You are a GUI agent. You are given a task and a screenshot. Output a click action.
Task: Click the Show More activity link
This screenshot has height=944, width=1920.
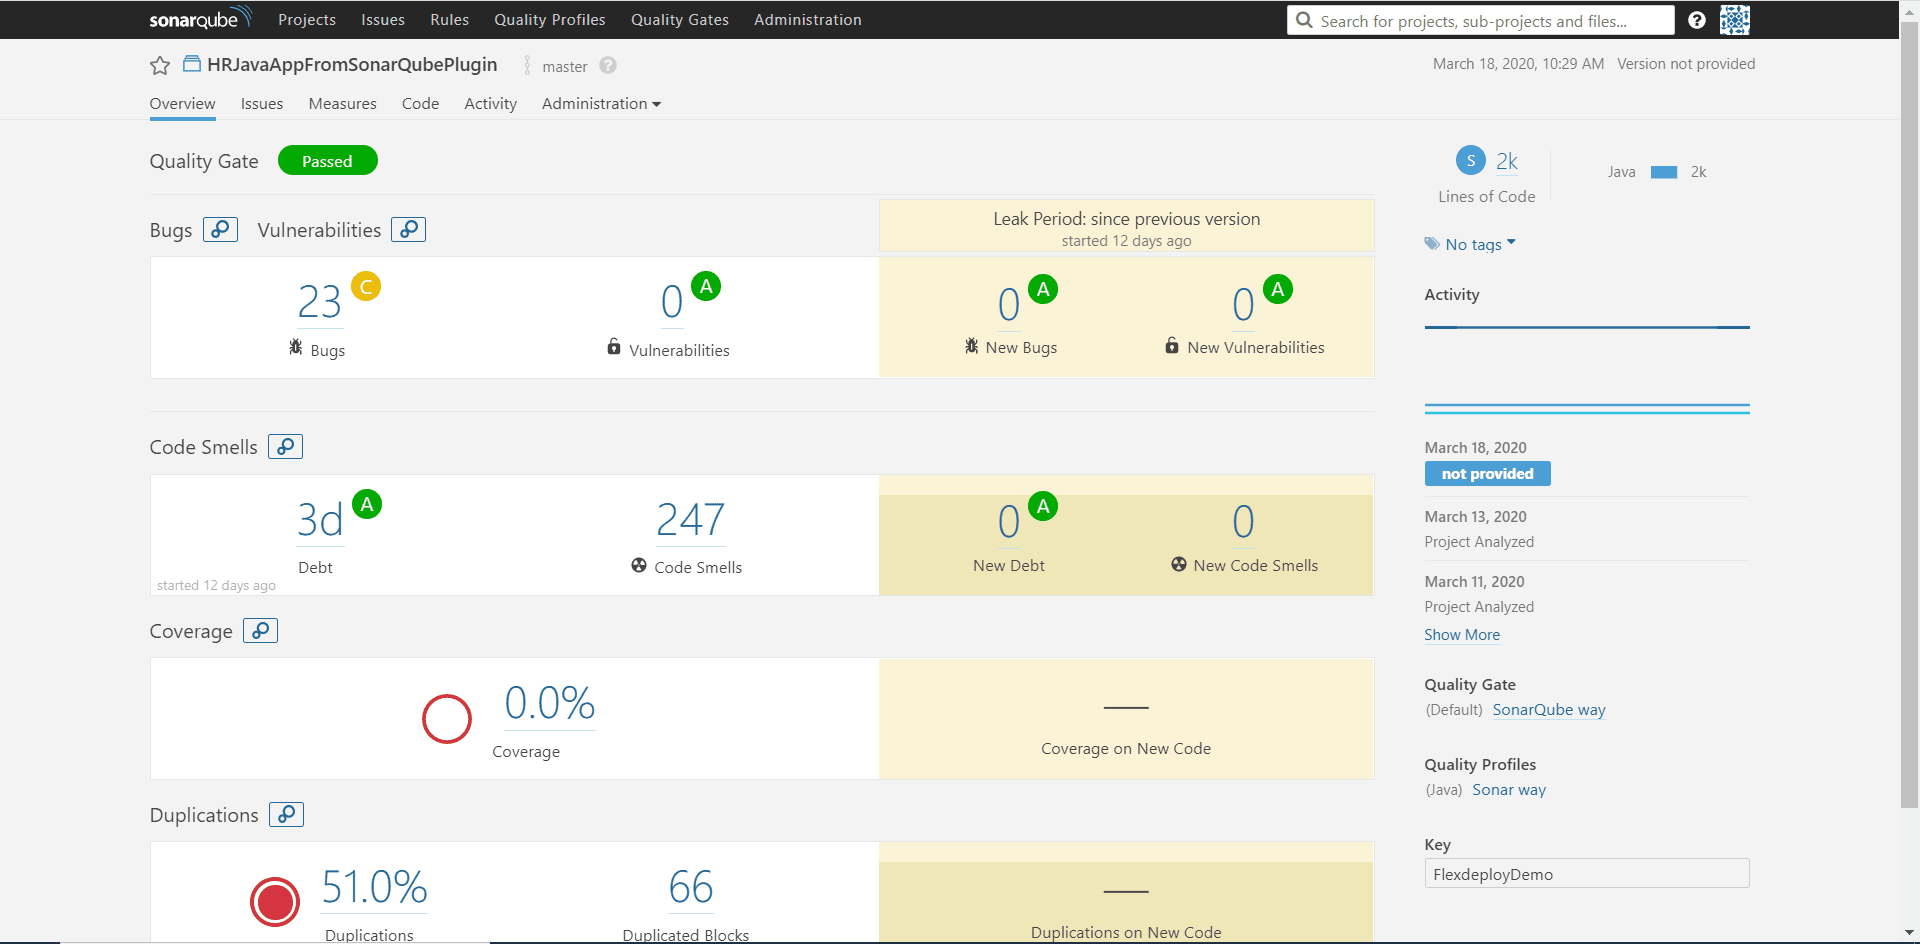tap(1462, 635)
